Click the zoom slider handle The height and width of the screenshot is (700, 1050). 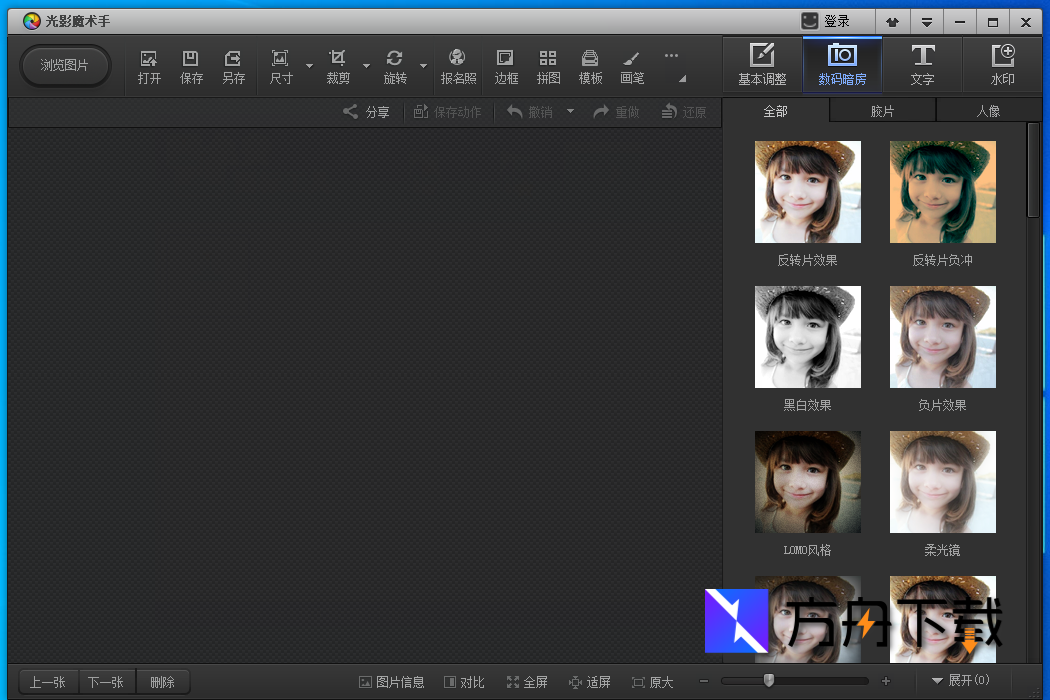coord(768,681)
